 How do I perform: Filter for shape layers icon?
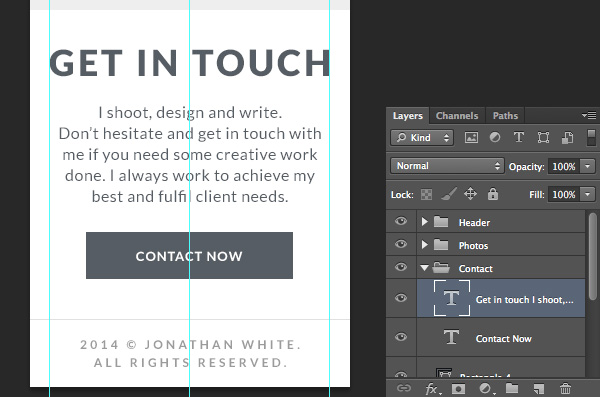pyautogui.click(x=543, y=137)
